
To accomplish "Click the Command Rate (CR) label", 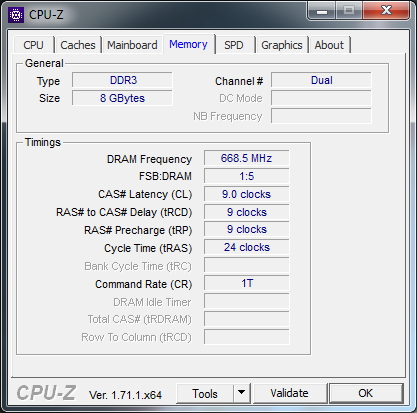I will tap(144, 284).
